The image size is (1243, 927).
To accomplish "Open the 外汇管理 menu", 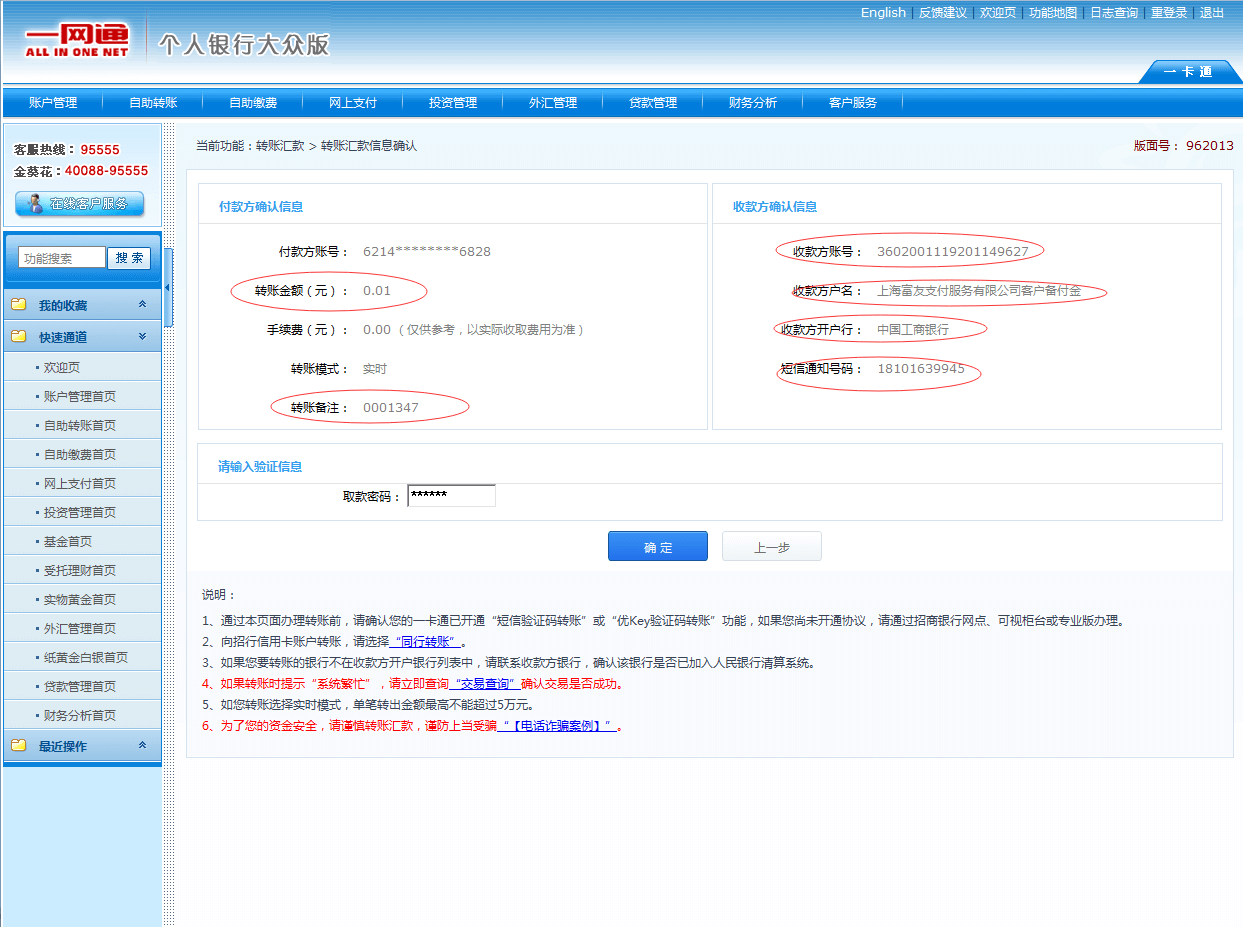I will click(x=553, y=103).
